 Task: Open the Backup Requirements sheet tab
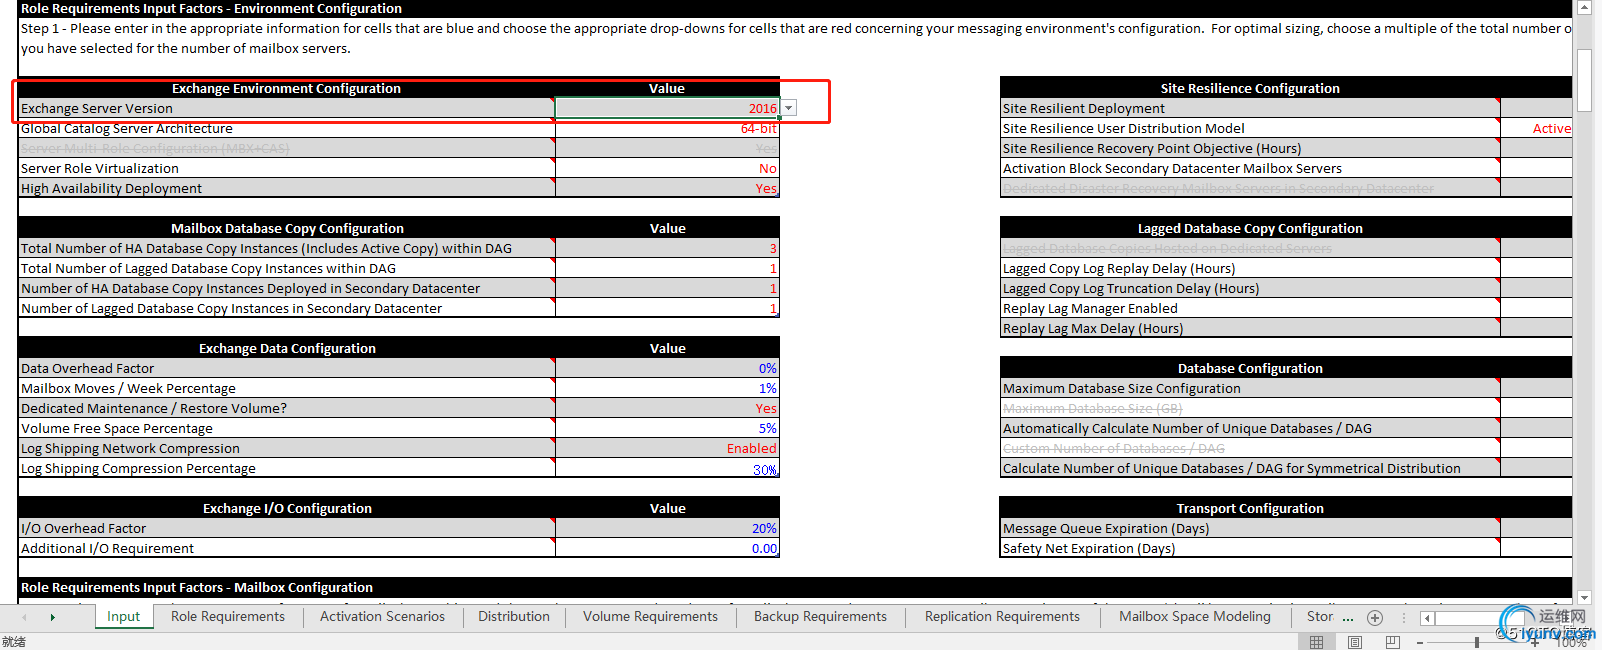(x=820, y=617)
